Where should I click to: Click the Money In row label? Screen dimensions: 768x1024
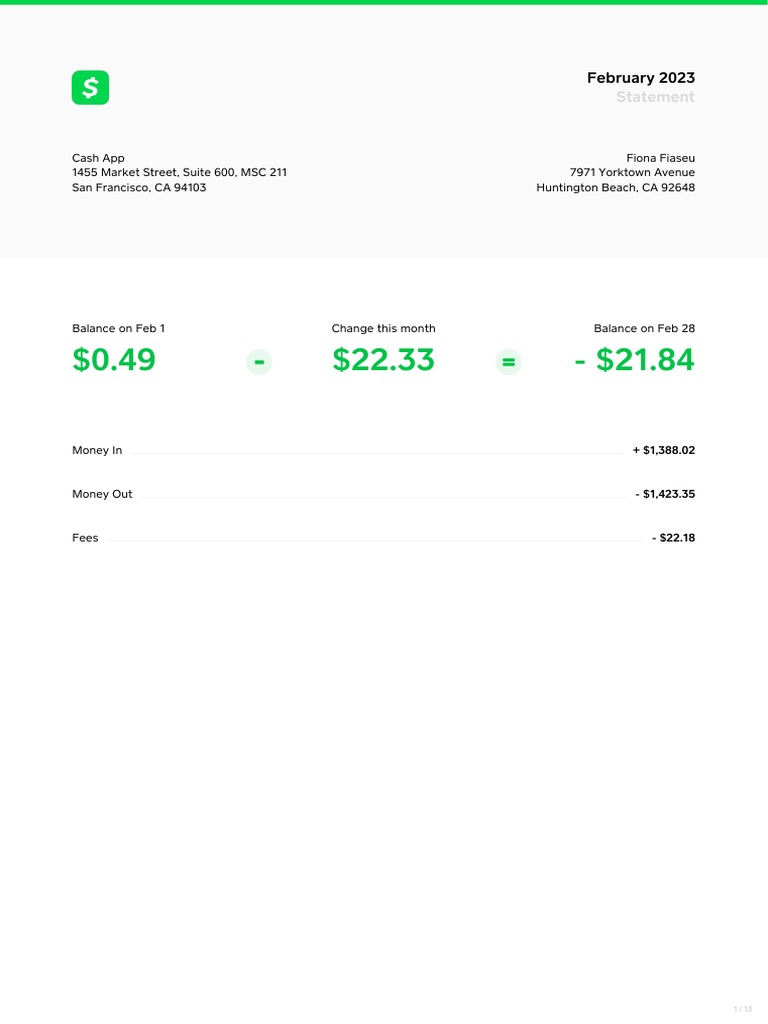(x=97, y=450)
